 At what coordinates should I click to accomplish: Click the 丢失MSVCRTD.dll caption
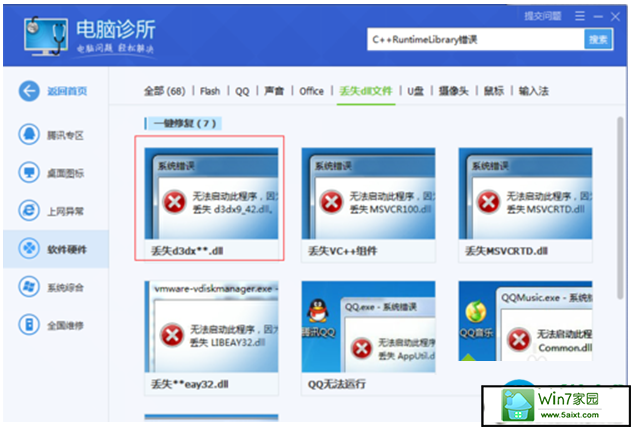(506, 251)
